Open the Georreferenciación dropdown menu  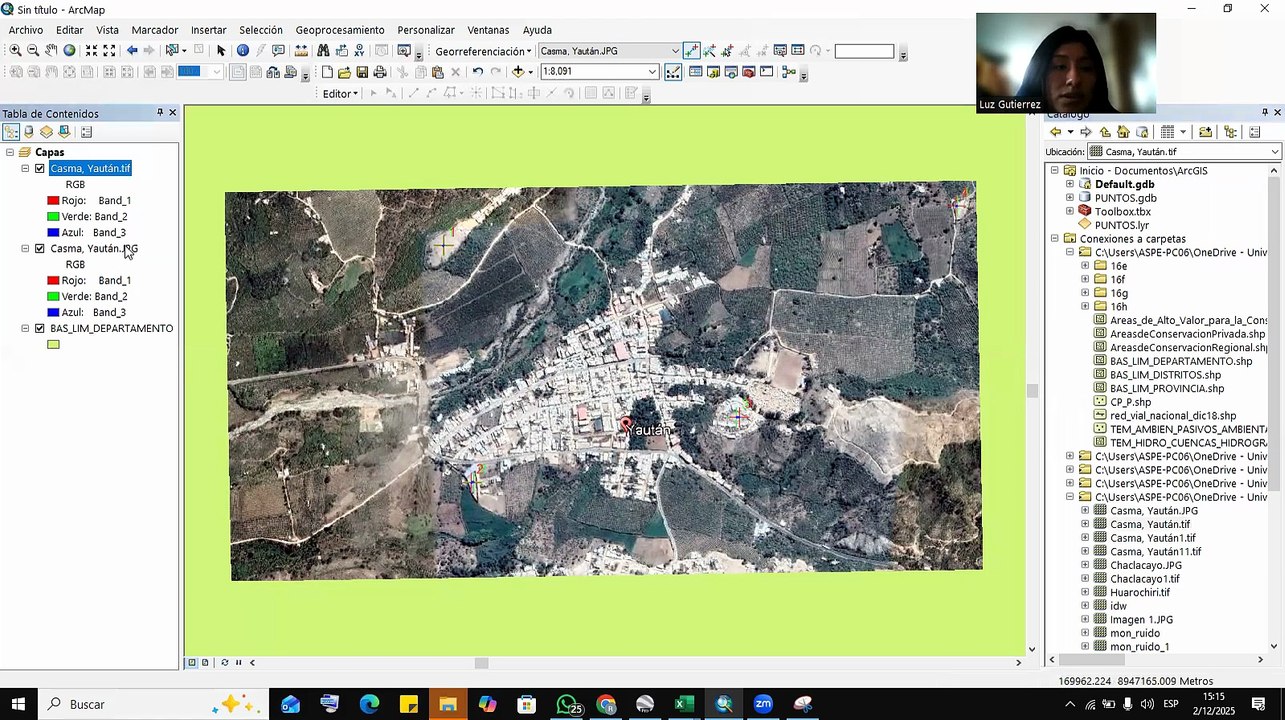(x=483, y=51)
